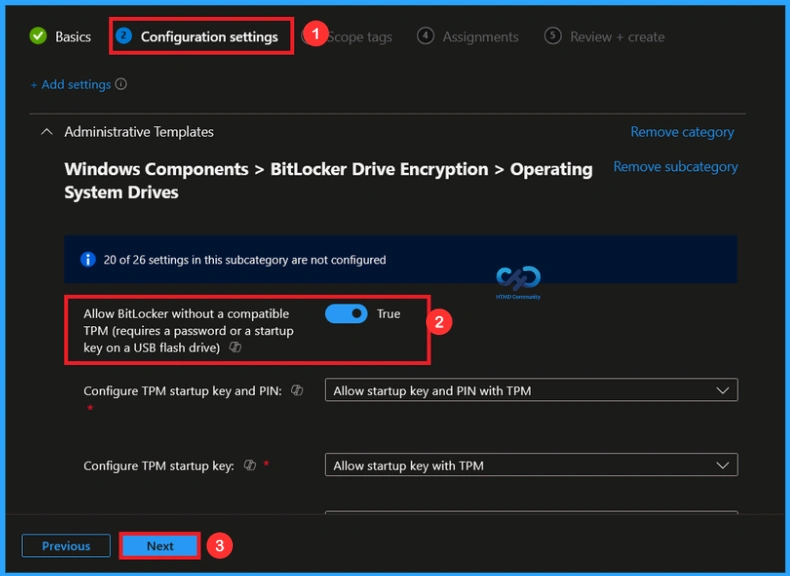Open the Review + create step

[617, 37]
